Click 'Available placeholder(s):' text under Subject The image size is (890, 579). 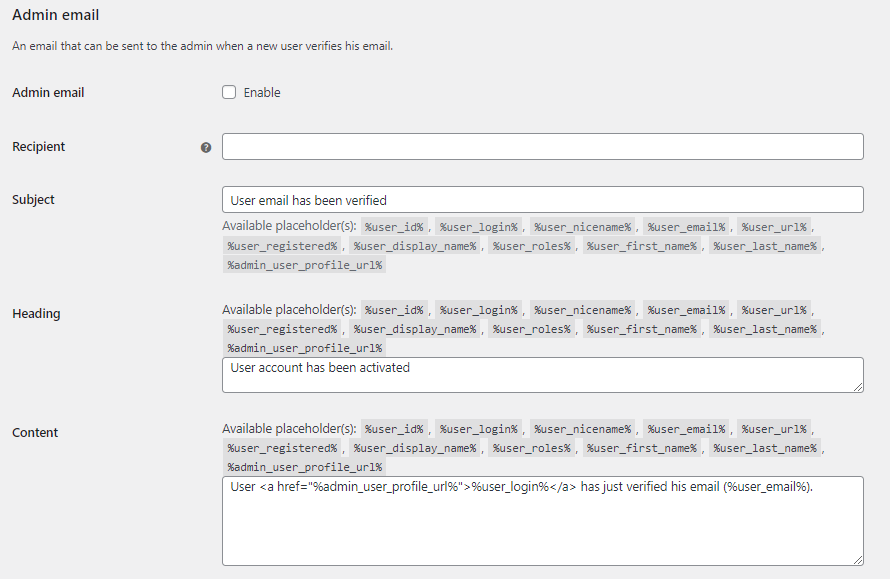[289, 226]
